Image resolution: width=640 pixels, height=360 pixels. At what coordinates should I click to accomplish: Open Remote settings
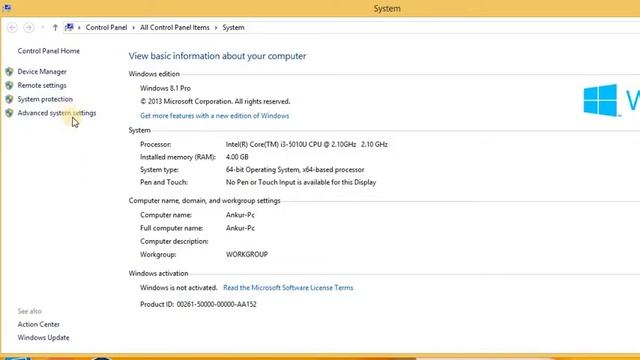click(x=42, y=85)
